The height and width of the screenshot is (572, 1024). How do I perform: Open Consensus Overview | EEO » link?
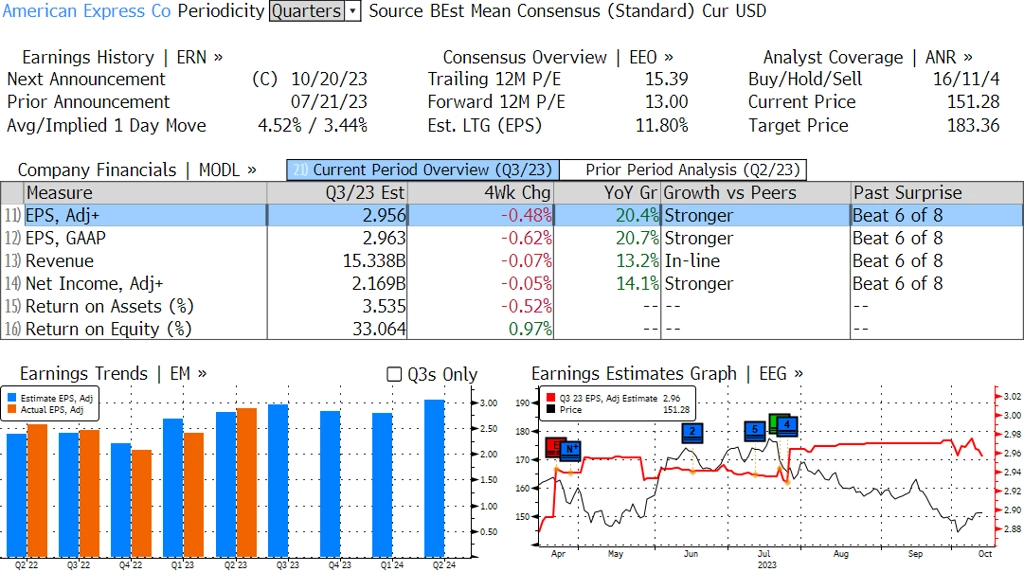(x=558, y=57)
